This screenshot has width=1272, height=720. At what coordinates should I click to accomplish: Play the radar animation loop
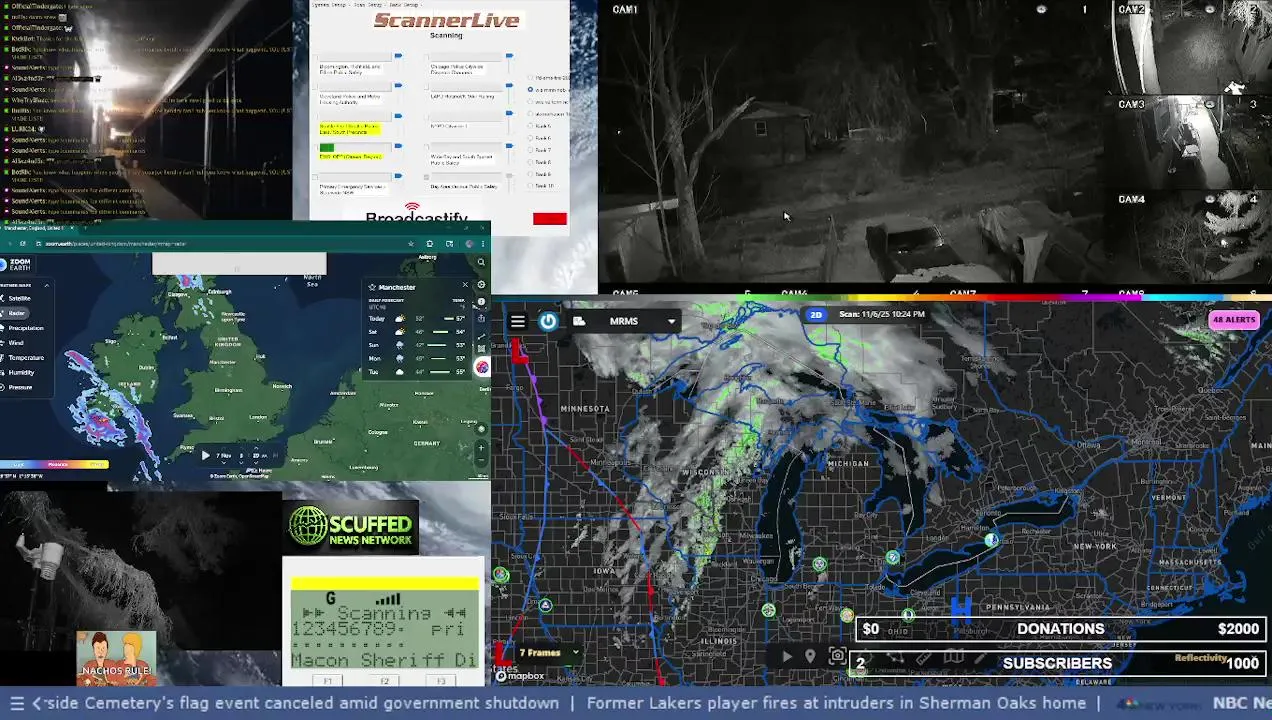pyautogui.click(x=787, y=656)
